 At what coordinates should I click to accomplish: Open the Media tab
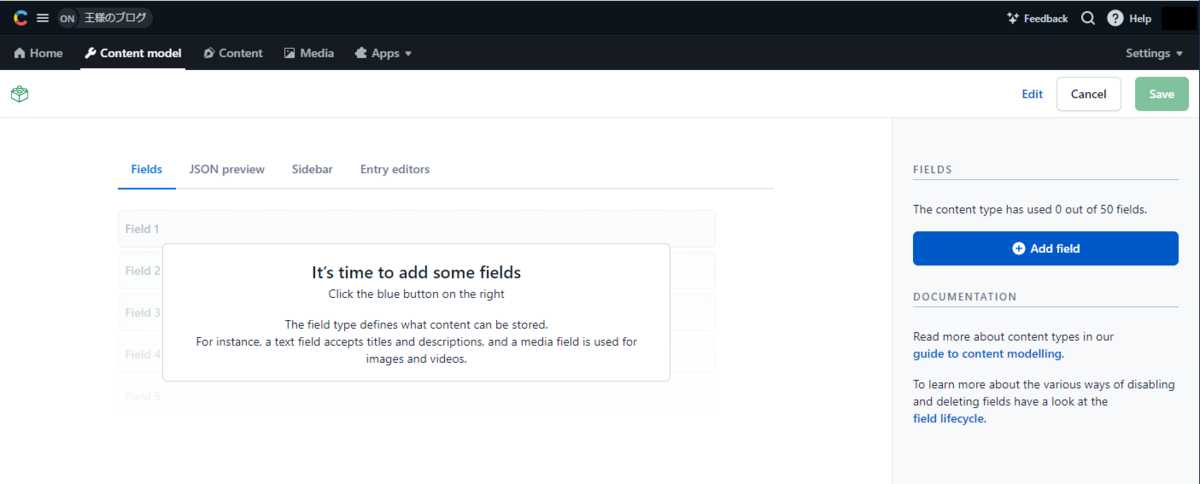coord(309,53)
